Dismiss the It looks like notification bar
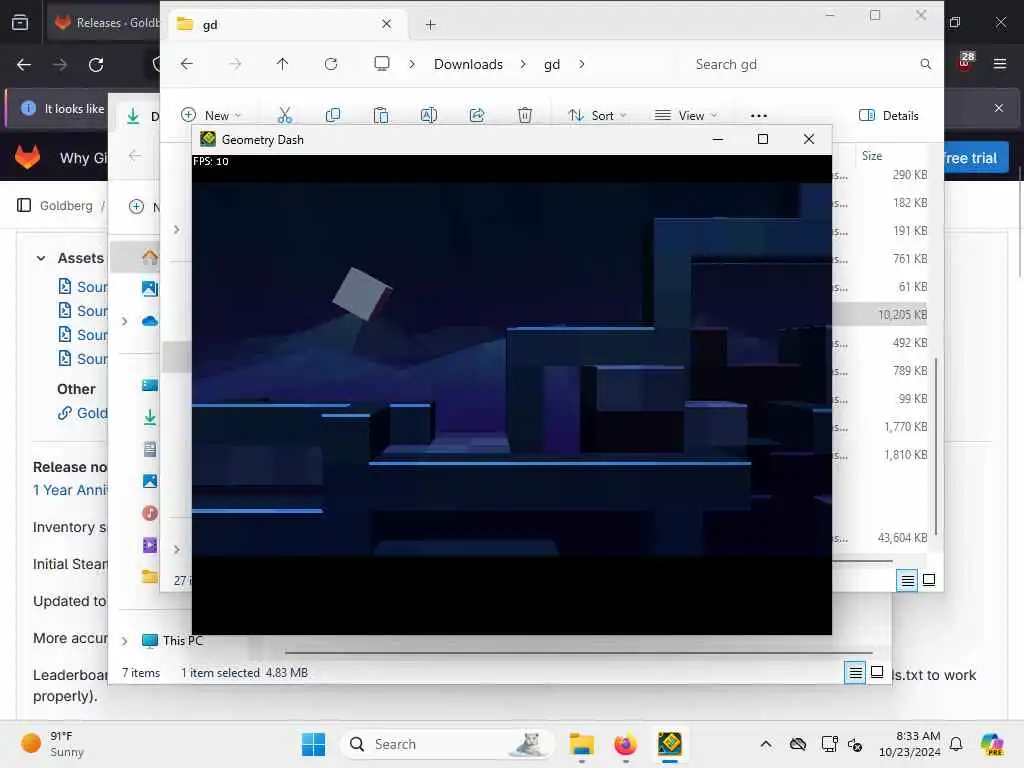Screen dimensions: 1024x768 tap(999, 108)
